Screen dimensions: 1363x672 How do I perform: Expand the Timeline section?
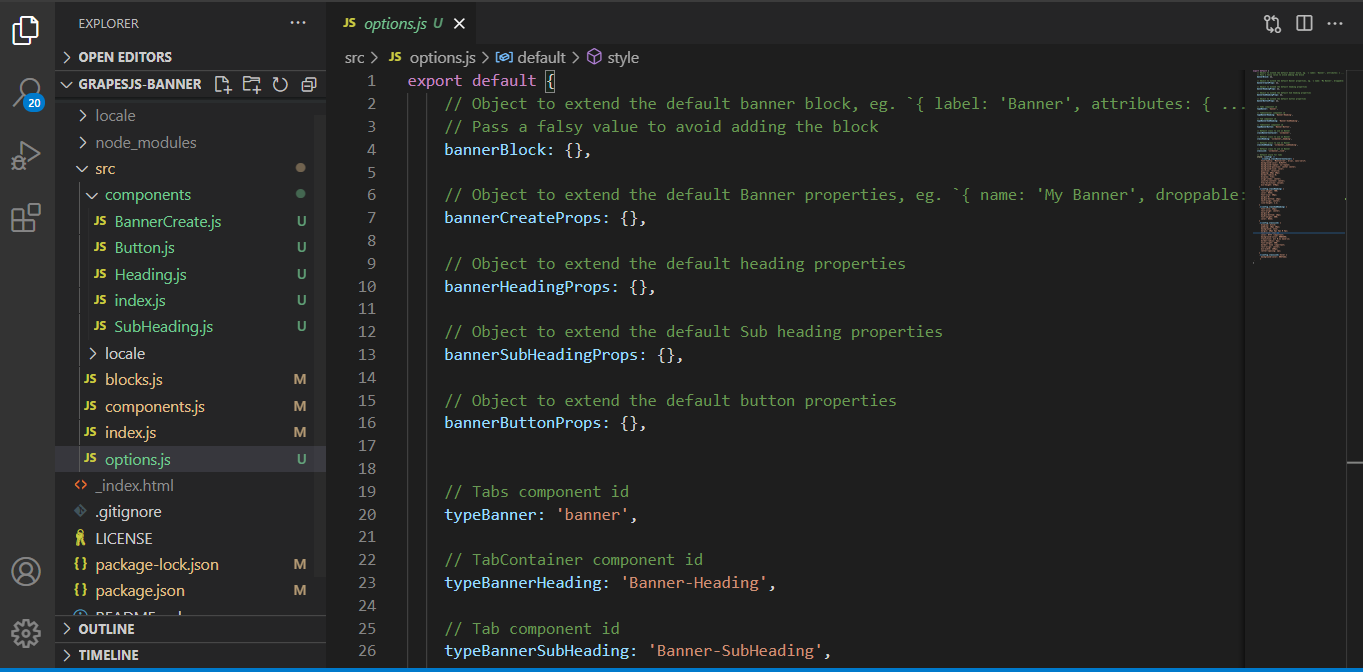(190, 655)
